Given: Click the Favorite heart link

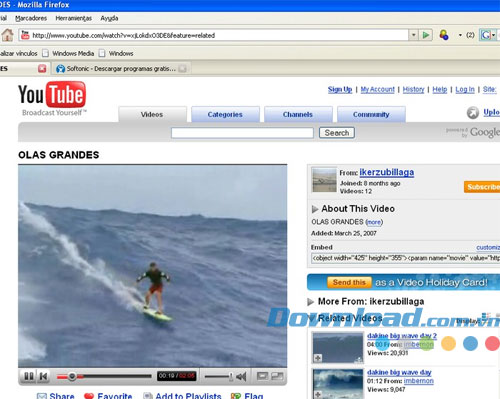Looking at the screenshot, I should pos(108,396).
